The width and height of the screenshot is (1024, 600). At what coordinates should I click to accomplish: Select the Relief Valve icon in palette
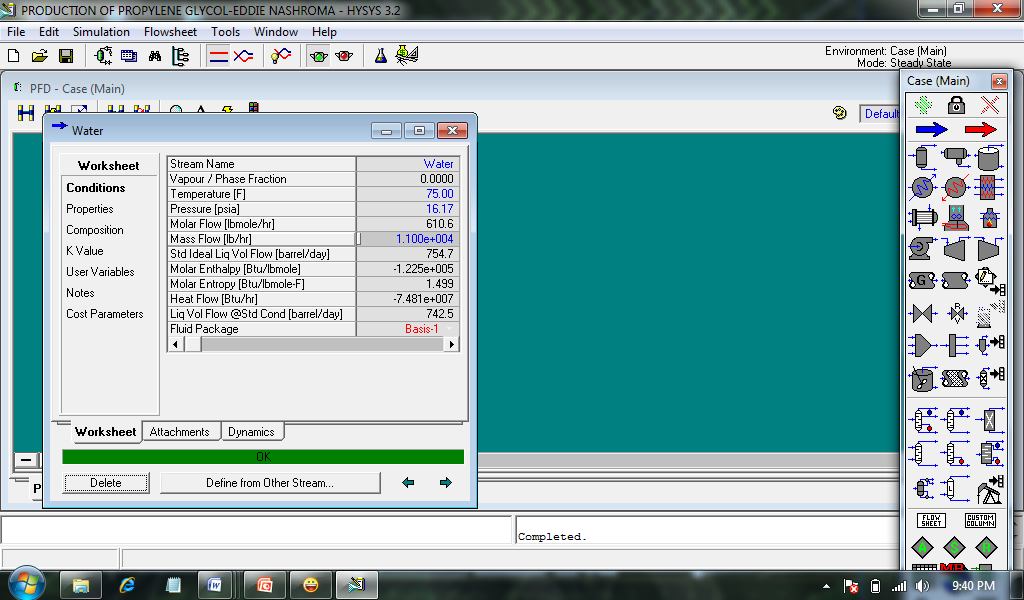(957, 313)
